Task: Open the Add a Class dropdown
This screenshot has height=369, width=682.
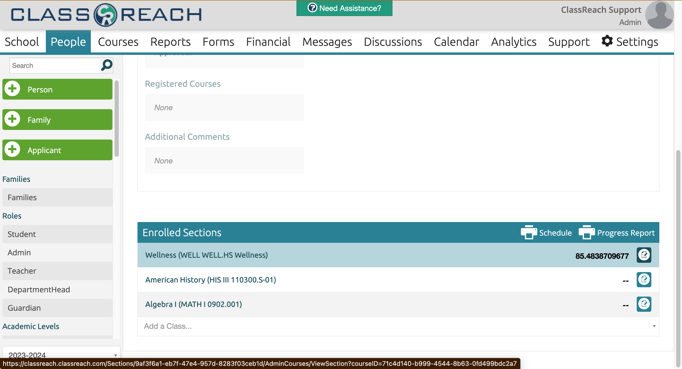Action: pos(398,326)
